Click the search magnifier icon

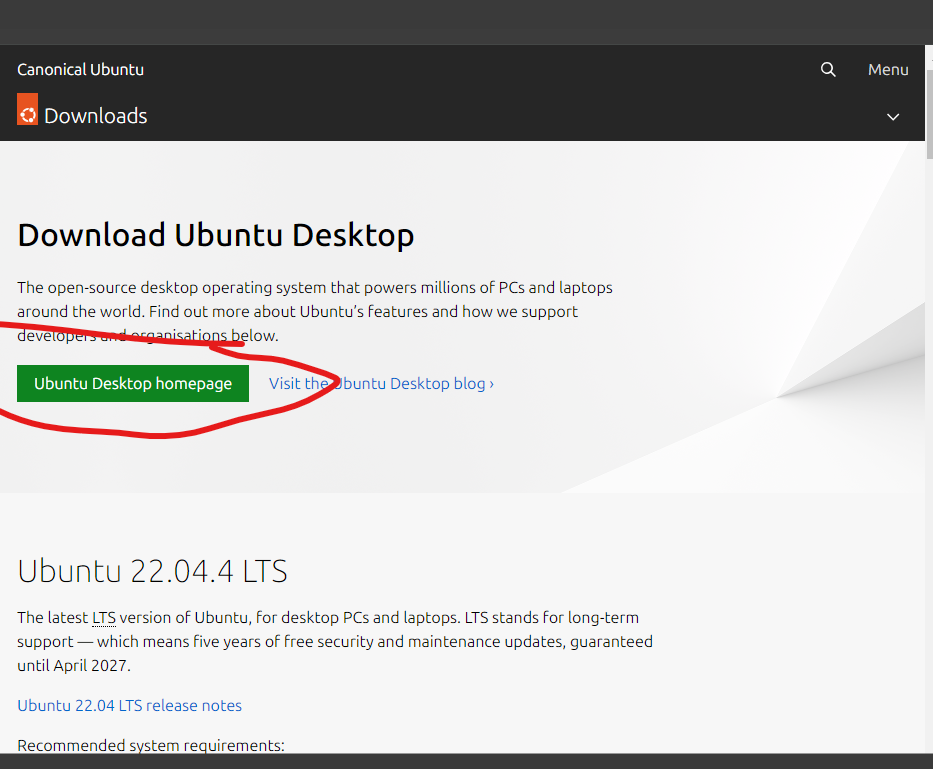coord(828,70)
